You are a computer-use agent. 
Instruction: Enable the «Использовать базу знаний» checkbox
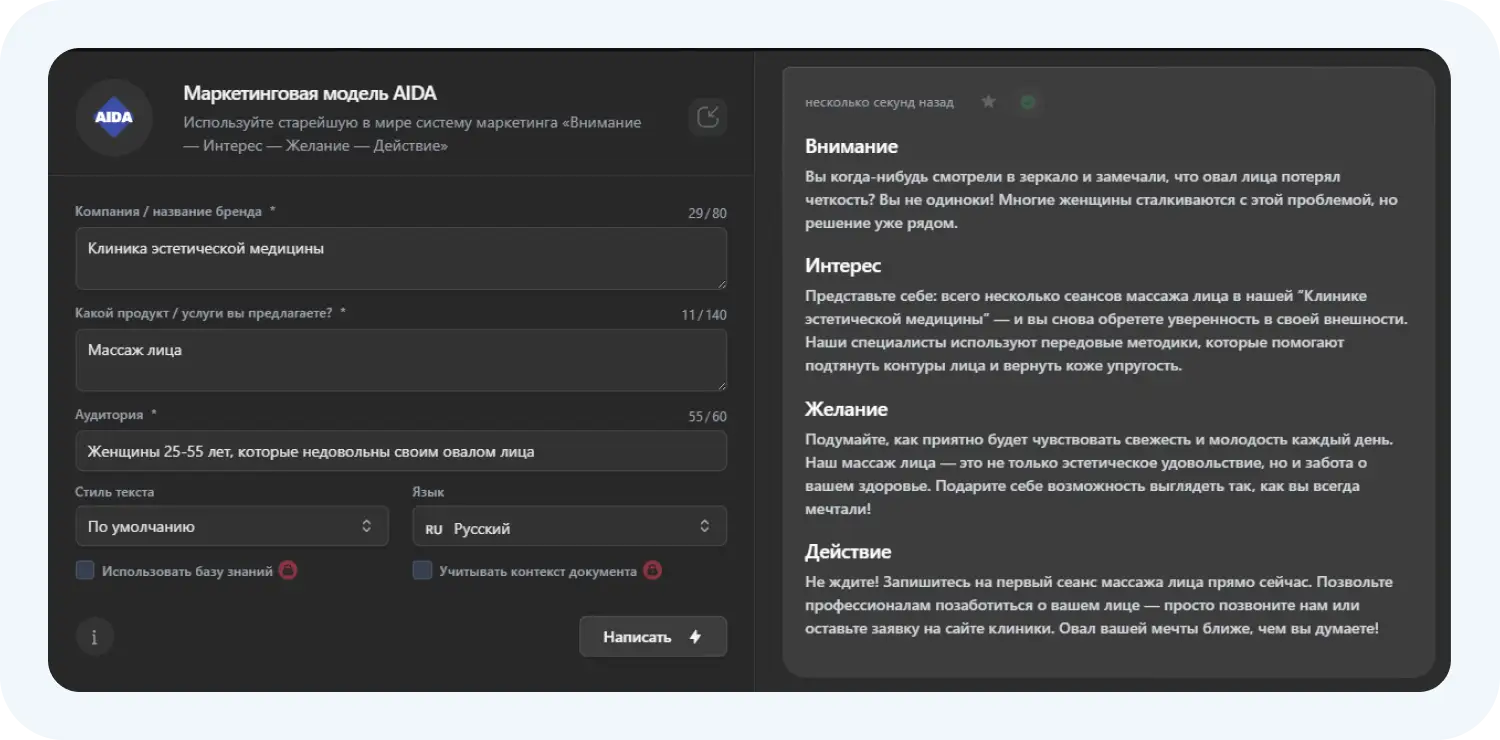pyautogui.click(x=85, y=571)
